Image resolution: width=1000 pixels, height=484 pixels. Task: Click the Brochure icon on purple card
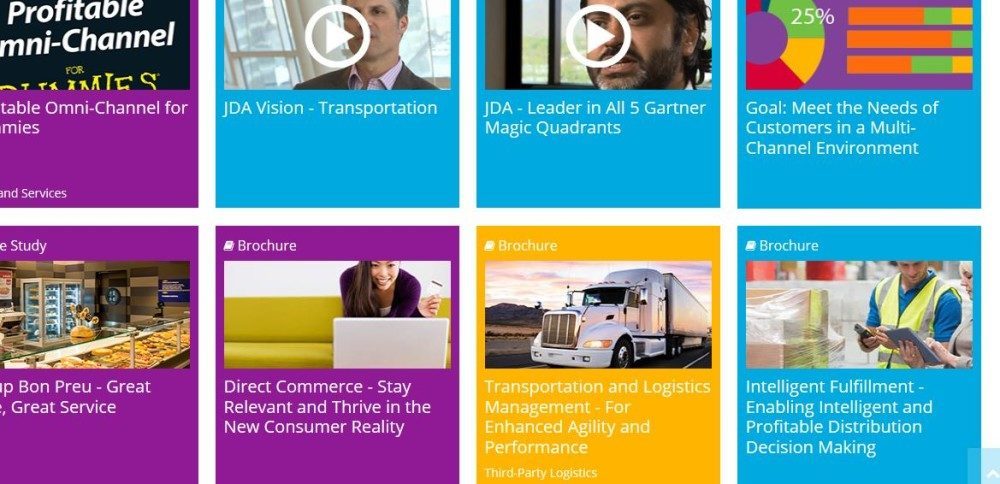[x=229, y=246]
